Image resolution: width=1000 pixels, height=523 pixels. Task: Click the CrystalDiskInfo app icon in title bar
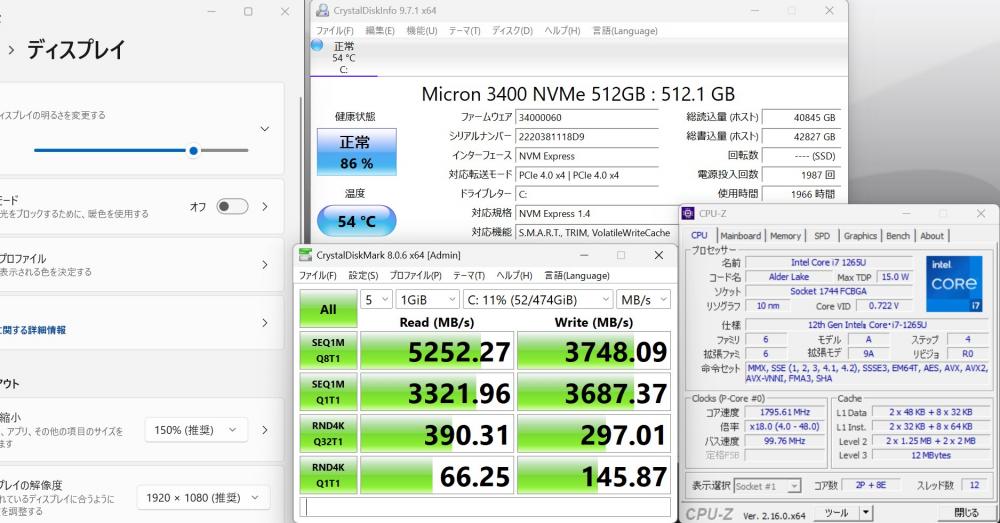point(323,10)
